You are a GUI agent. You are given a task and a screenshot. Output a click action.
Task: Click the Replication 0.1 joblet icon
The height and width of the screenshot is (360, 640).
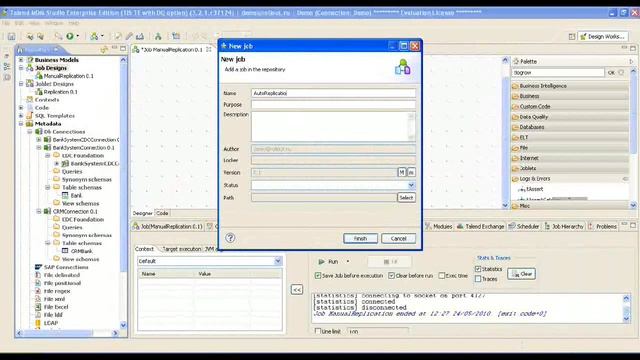39,92
